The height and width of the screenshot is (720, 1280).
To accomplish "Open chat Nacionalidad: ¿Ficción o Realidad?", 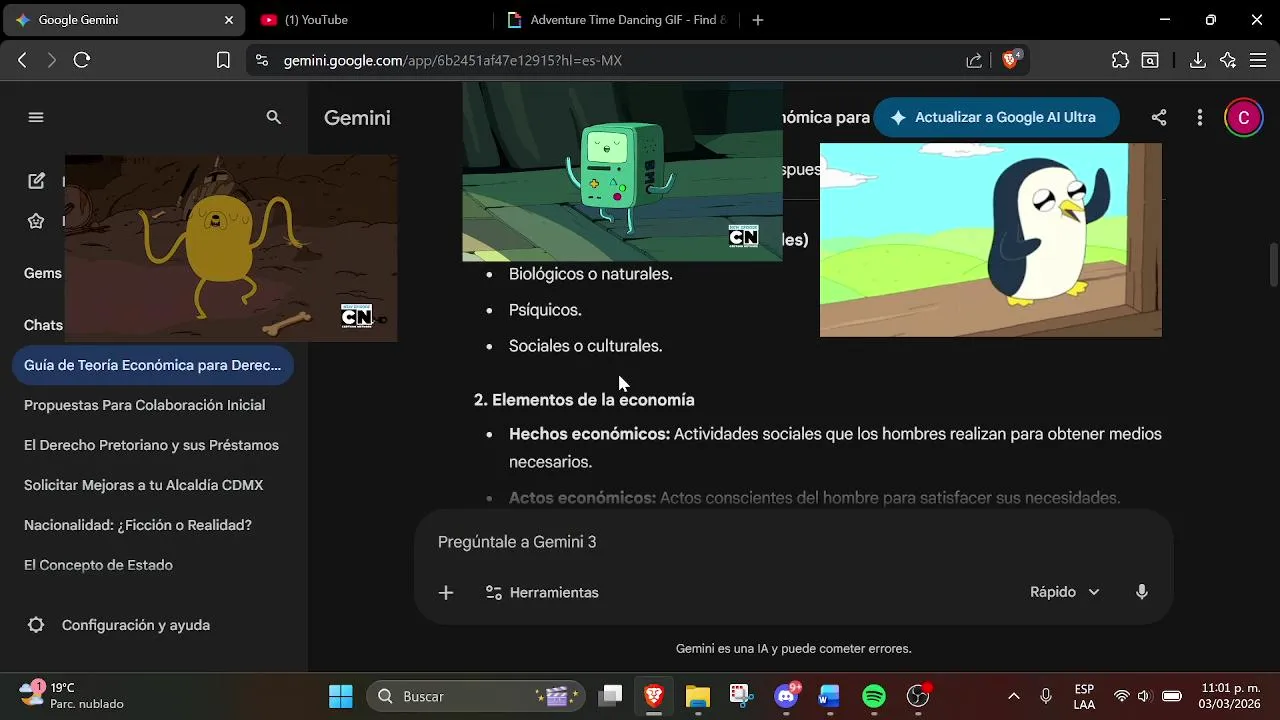I will point(138,525).
